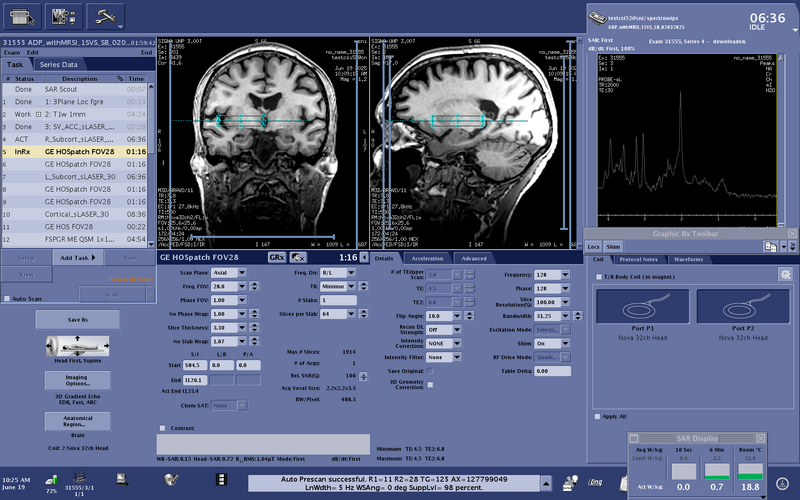
Task: Toggle the Contrast checkbox
Action: pyautogui.click(x=162, y=428)
